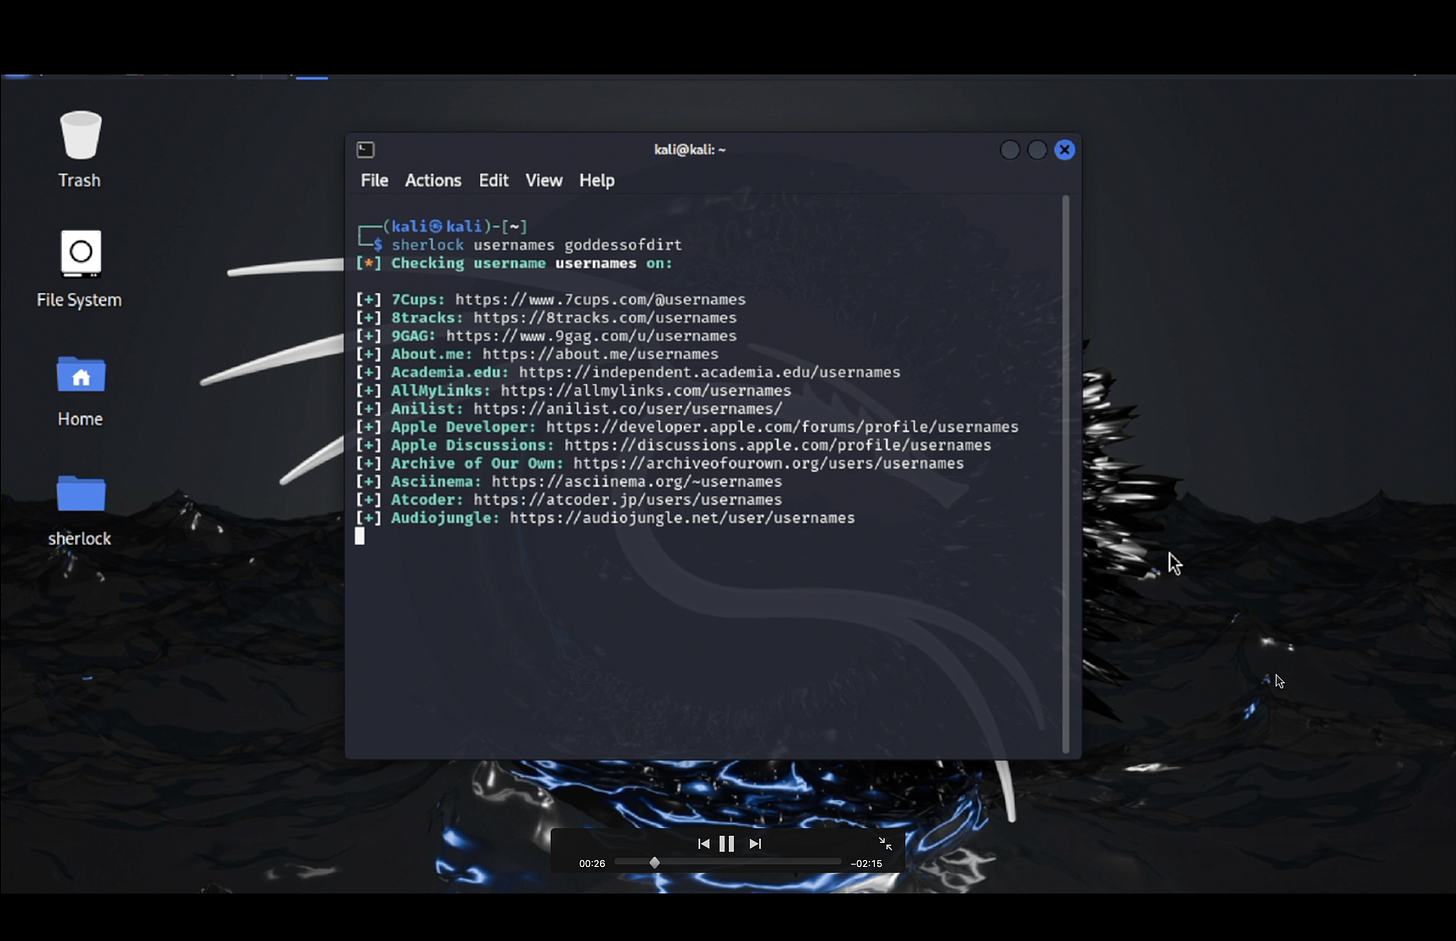1456x941 pixels.
Task: Minimize the kali terminal window
Action: pos(1010,150)
